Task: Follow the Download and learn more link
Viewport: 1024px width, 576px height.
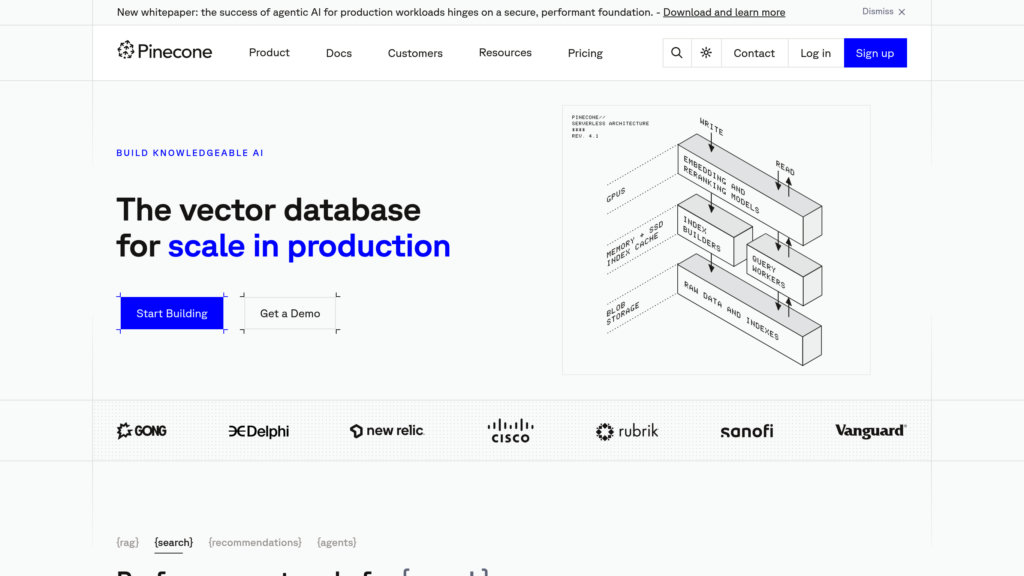Action: coord(724,12)
